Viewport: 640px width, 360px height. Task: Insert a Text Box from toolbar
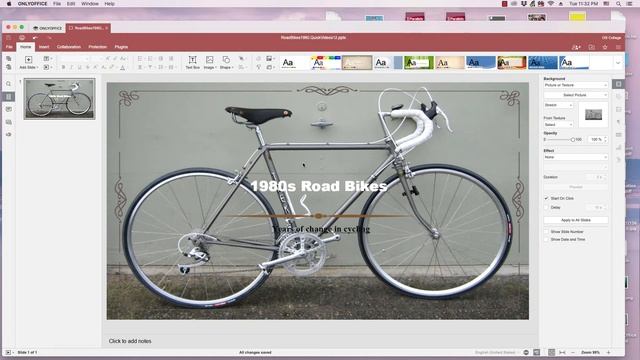192,62
